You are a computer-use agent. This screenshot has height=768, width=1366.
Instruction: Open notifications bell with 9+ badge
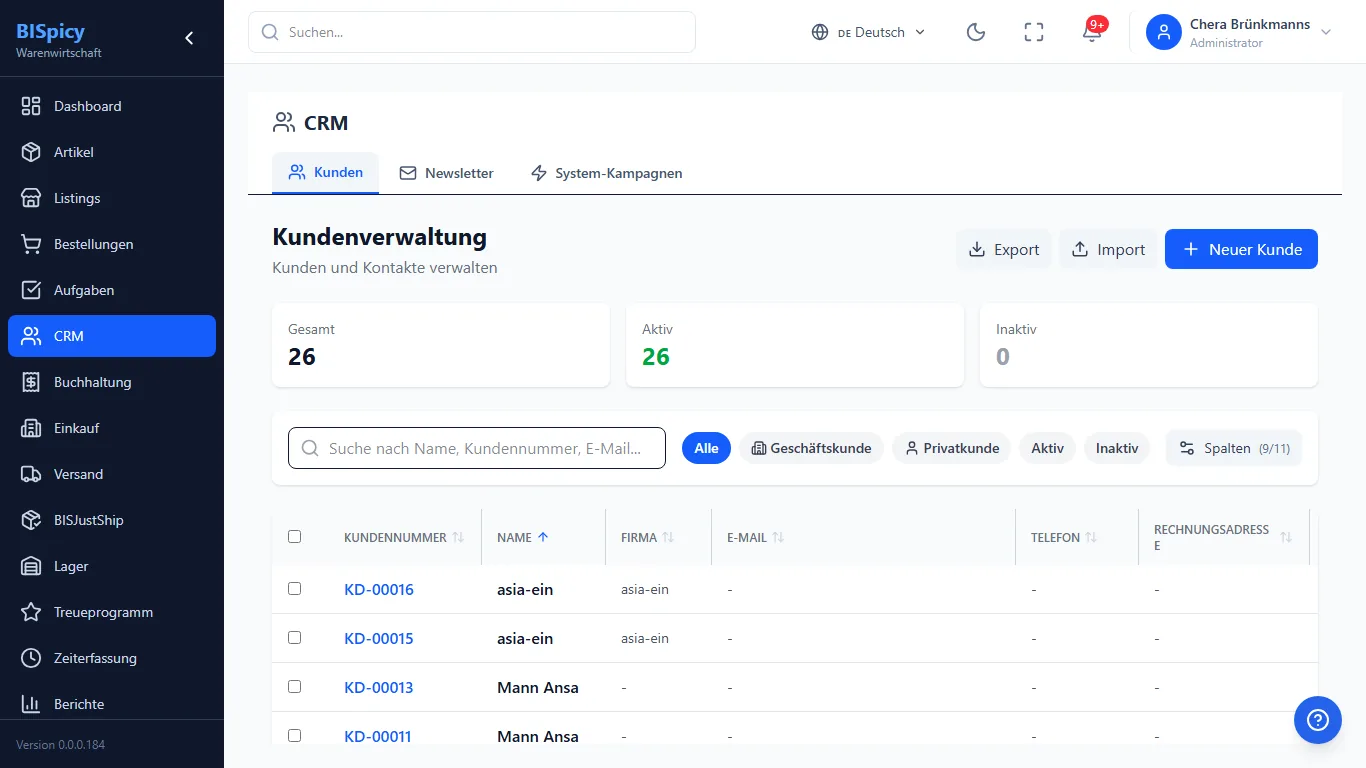(x=1092, y=32)
